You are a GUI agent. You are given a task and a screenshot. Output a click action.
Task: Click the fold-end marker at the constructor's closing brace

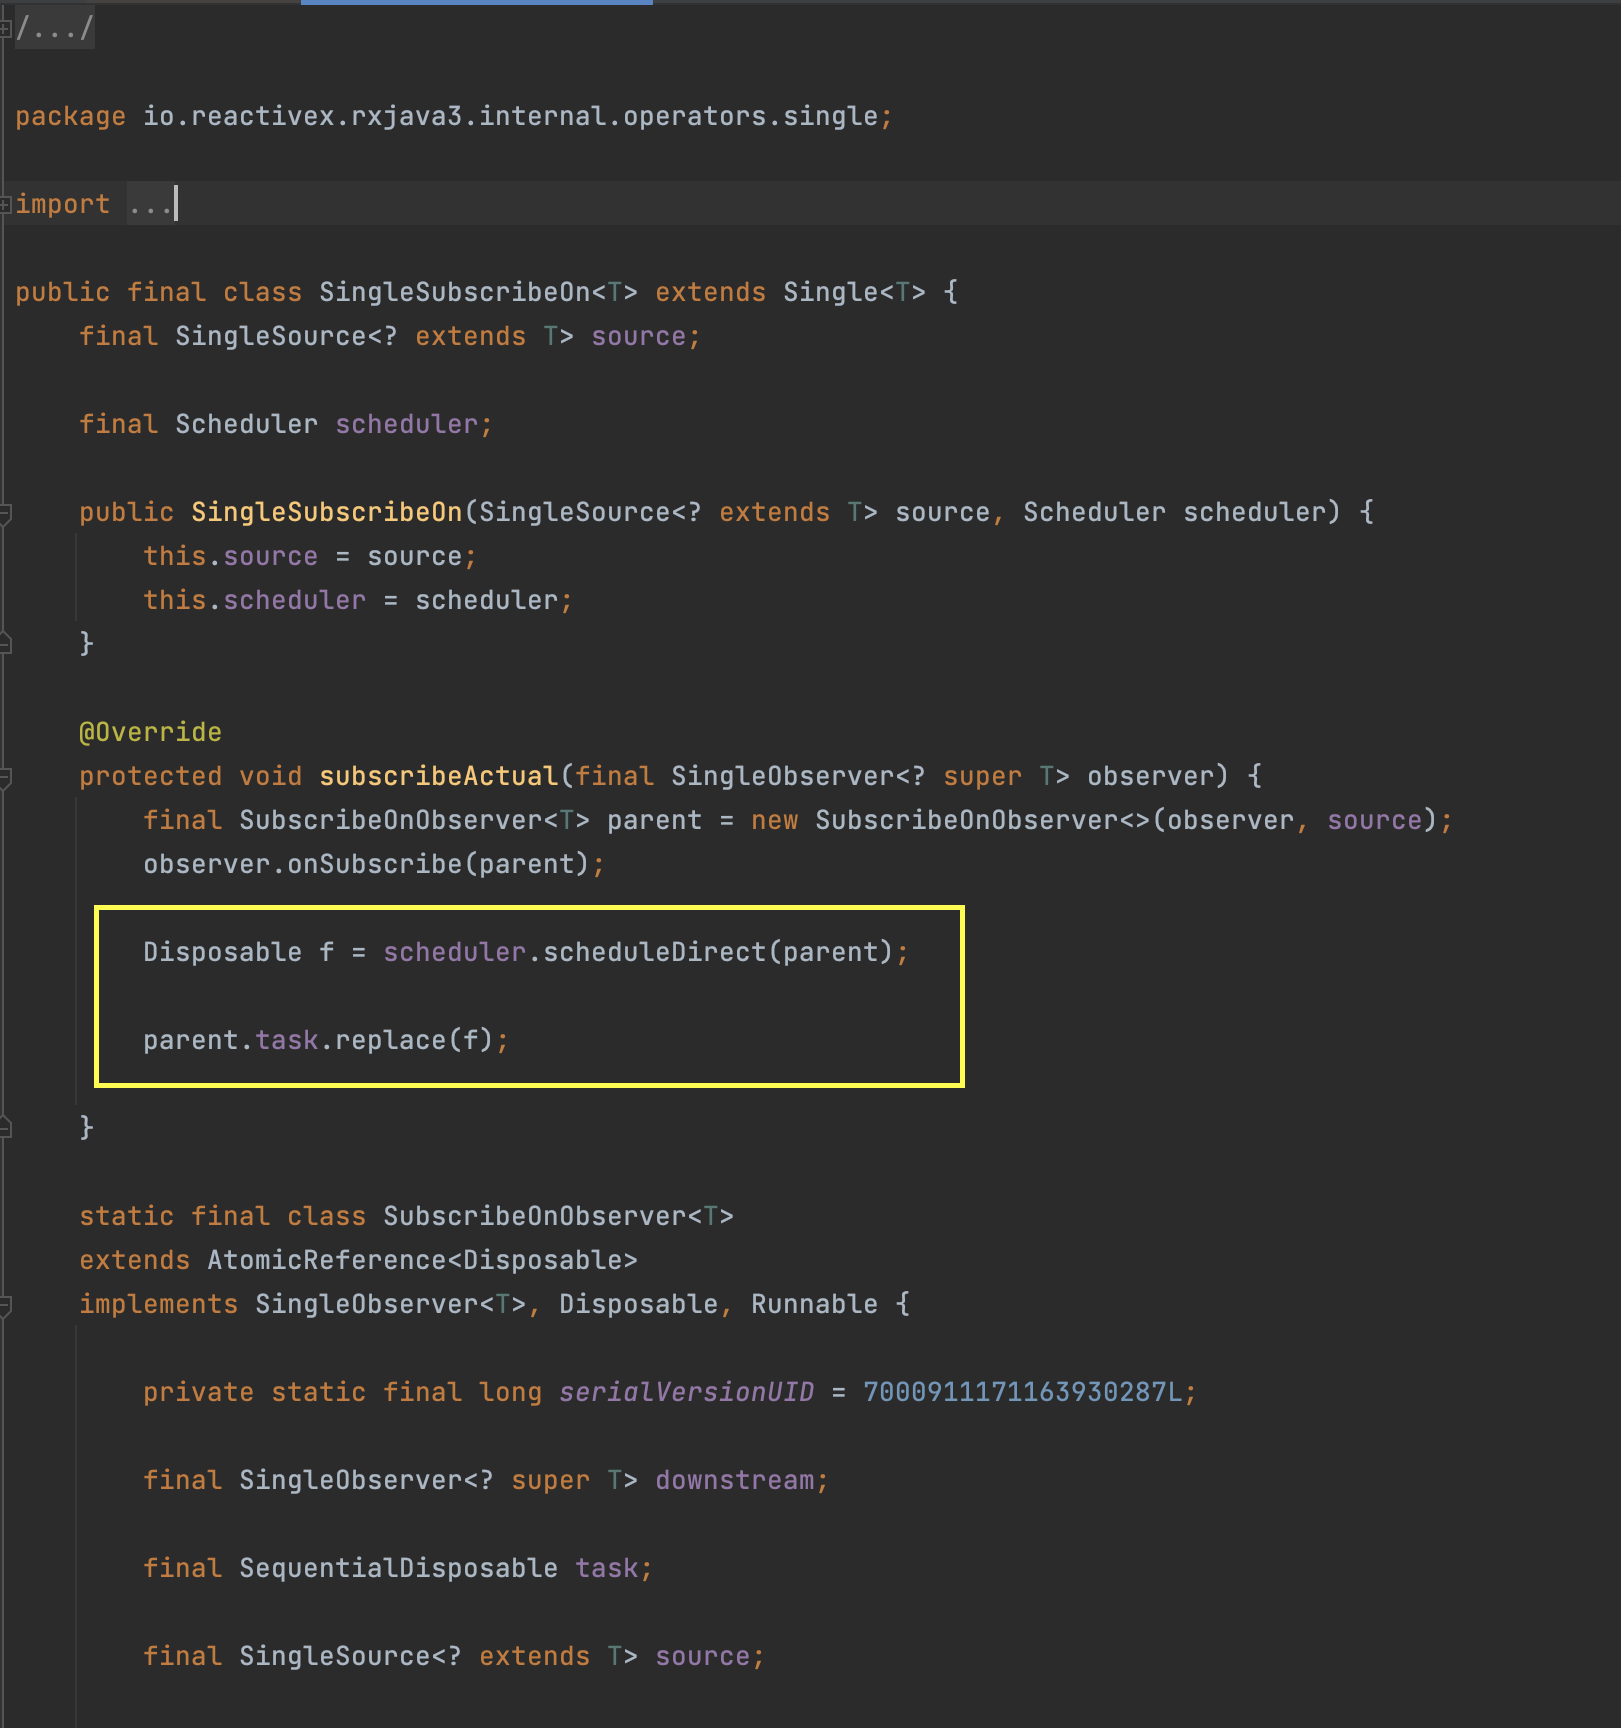point(5,644)
